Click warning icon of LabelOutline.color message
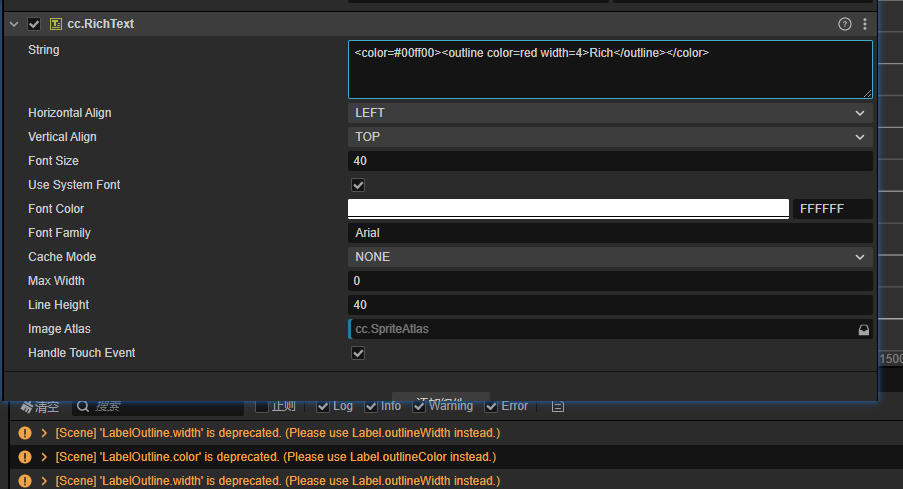 [x=25, y=457]
